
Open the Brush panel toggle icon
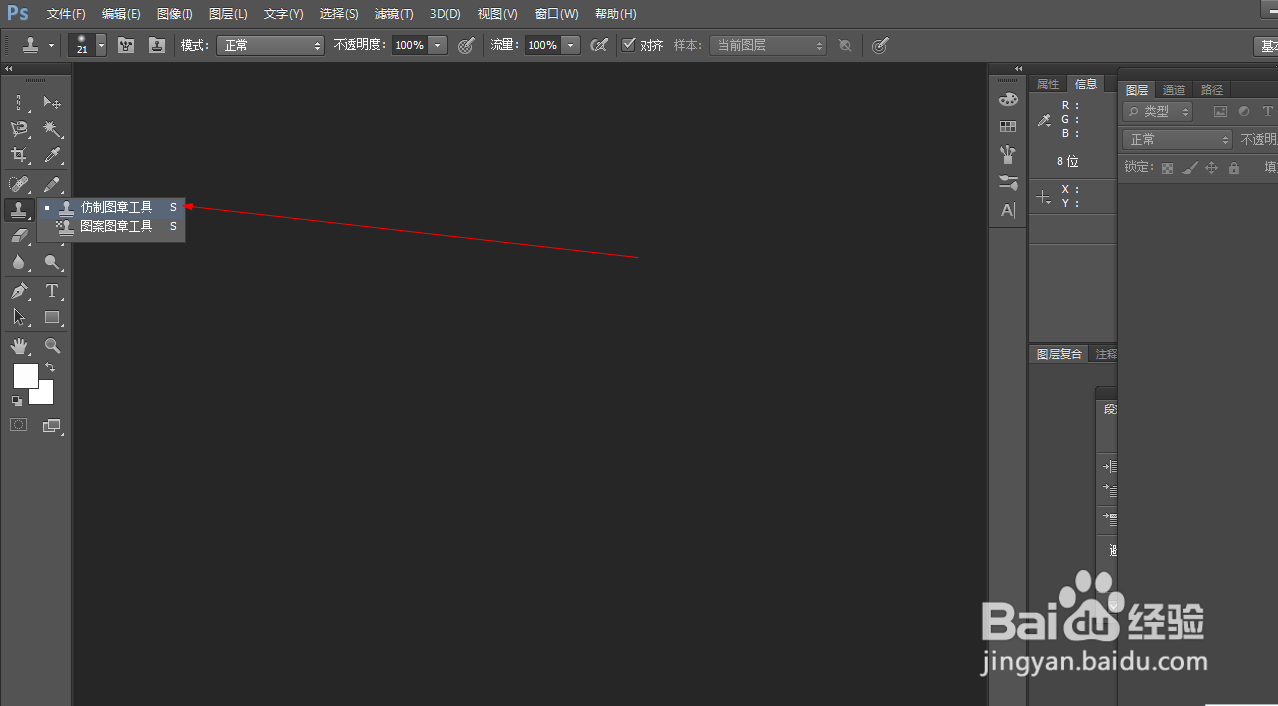[x=126, y=45]
